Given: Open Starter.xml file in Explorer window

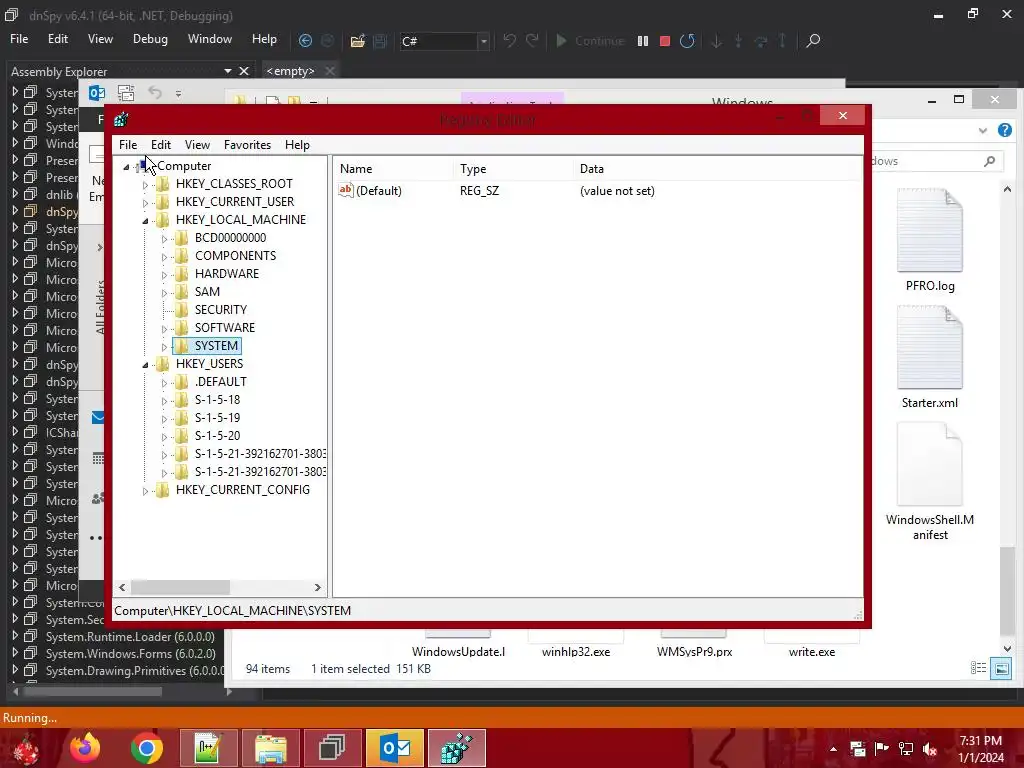Looking at the screenshot, I should (x=930, y=347).
